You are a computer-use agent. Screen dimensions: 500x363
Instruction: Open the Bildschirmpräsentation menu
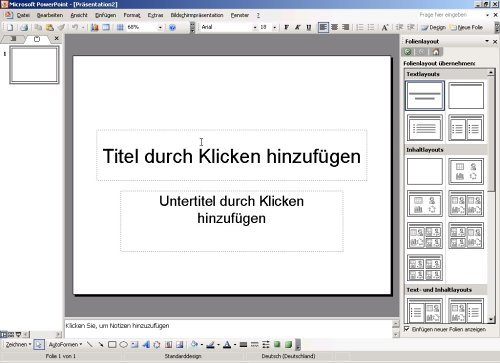click(197, 15)
